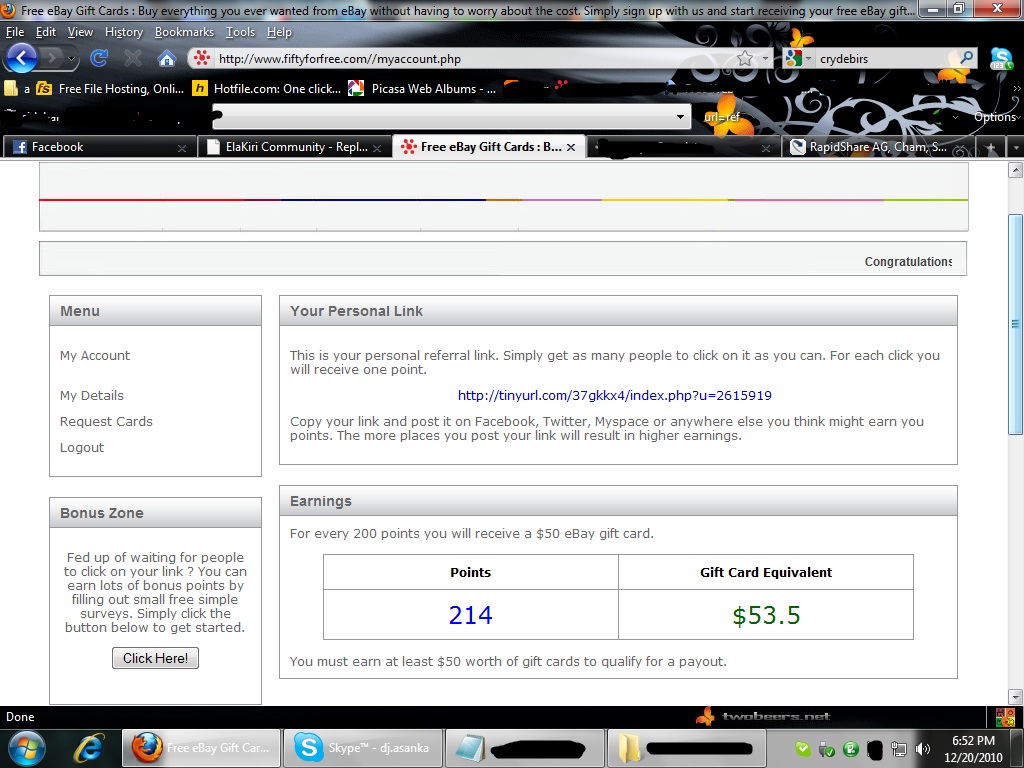
Task: Open the History menu
Action: pyautogui.click(x=123, y=32)
